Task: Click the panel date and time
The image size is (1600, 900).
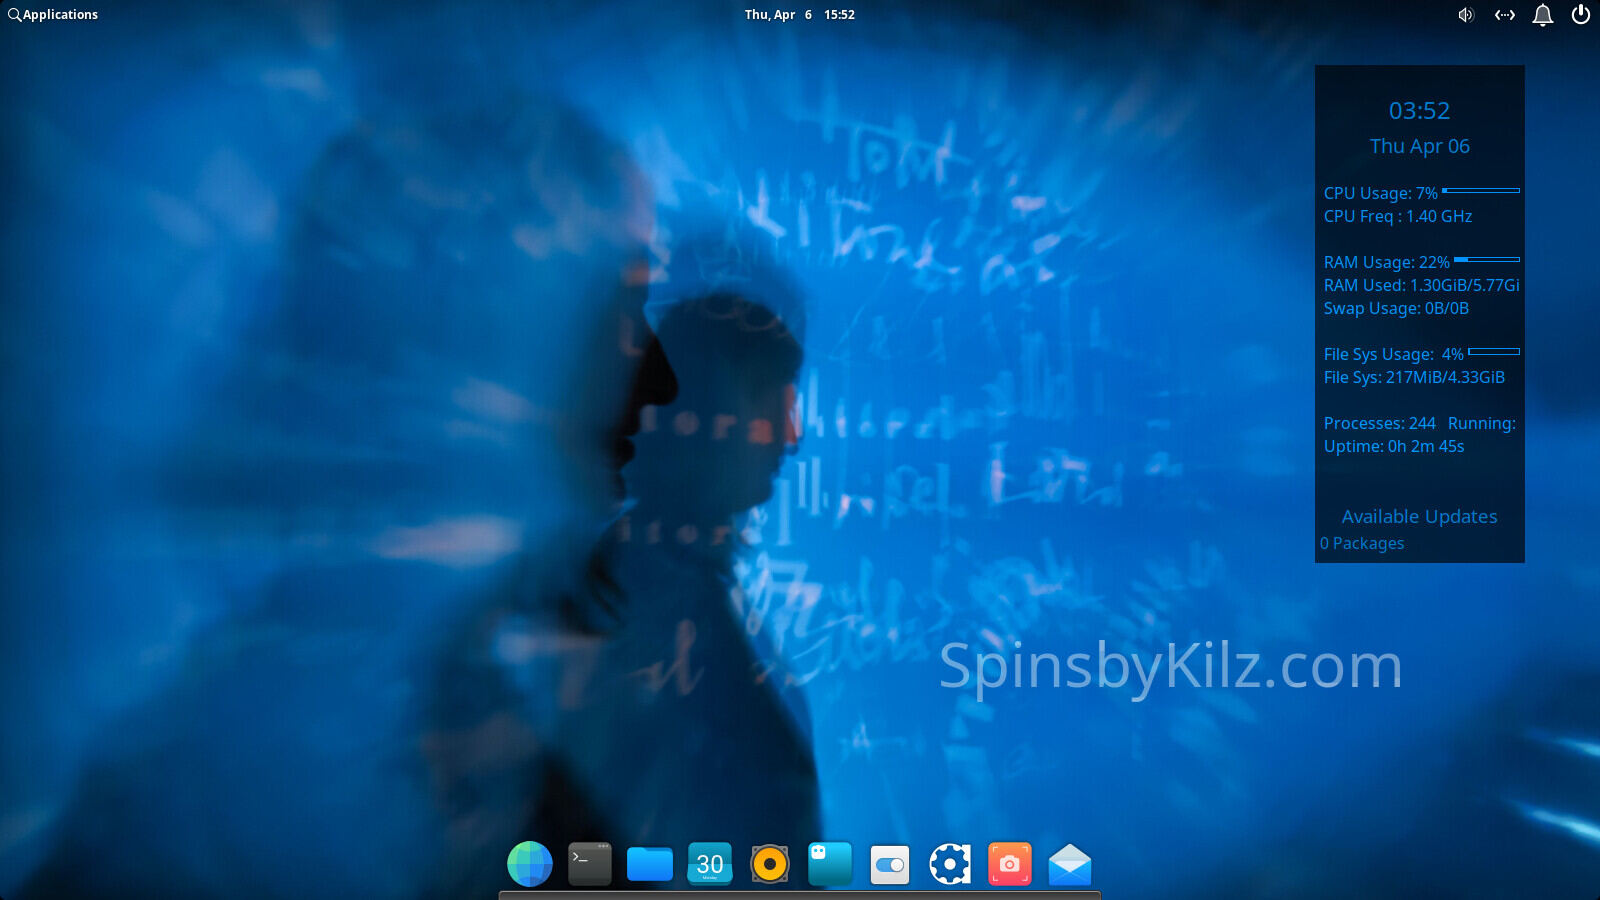Action: [799, 15]
